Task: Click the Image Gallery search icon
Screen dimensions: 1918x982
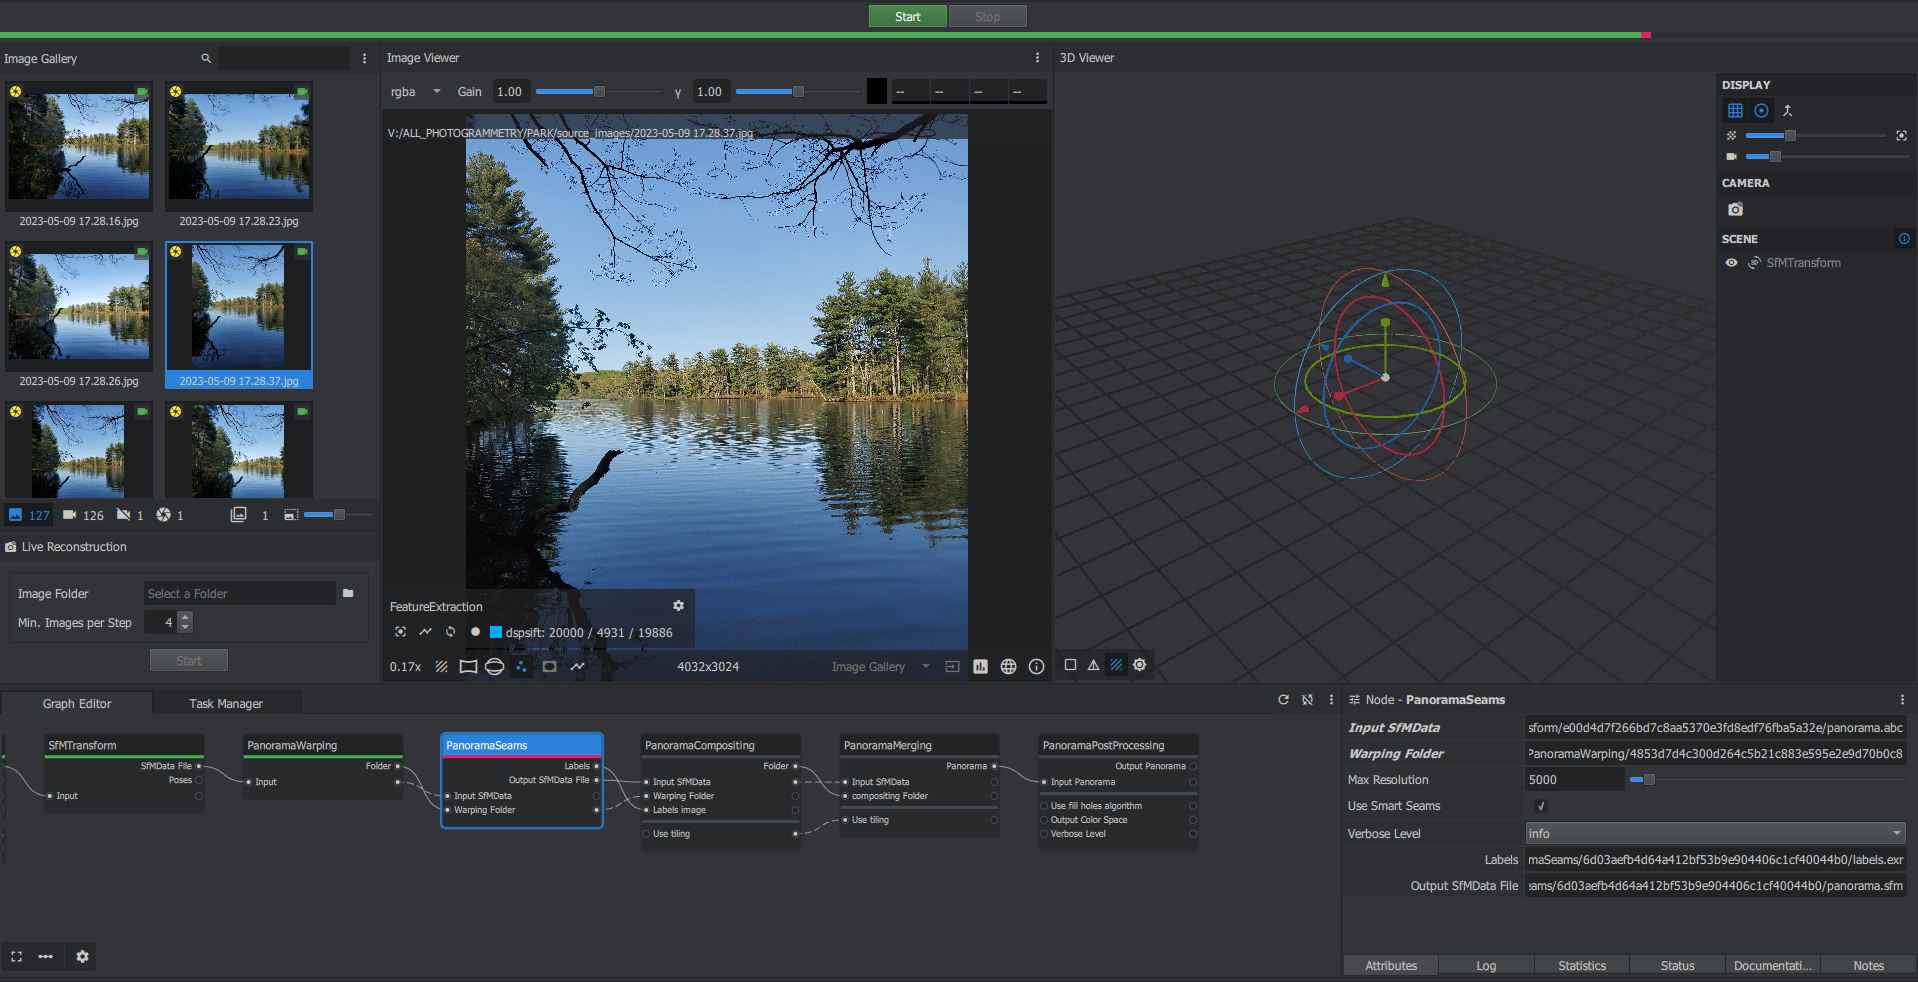Action: (206, 59)
